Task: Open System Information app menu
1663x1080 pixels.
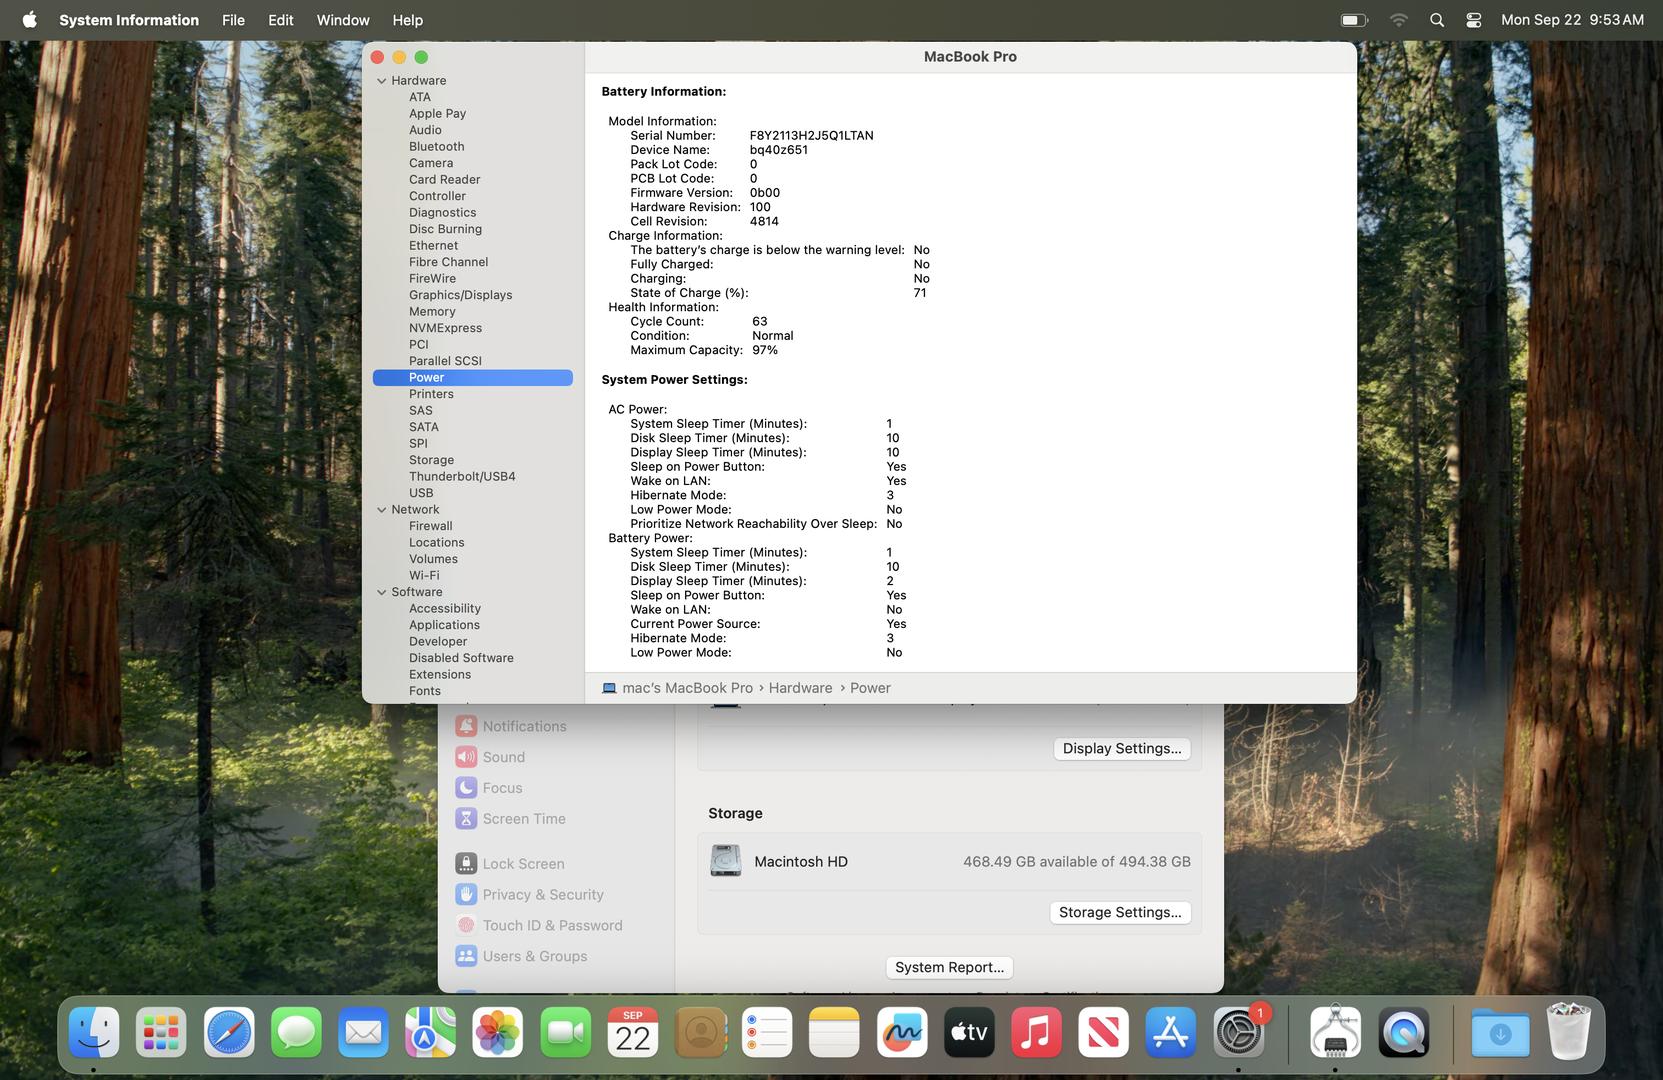Action: tap(129, 20)
